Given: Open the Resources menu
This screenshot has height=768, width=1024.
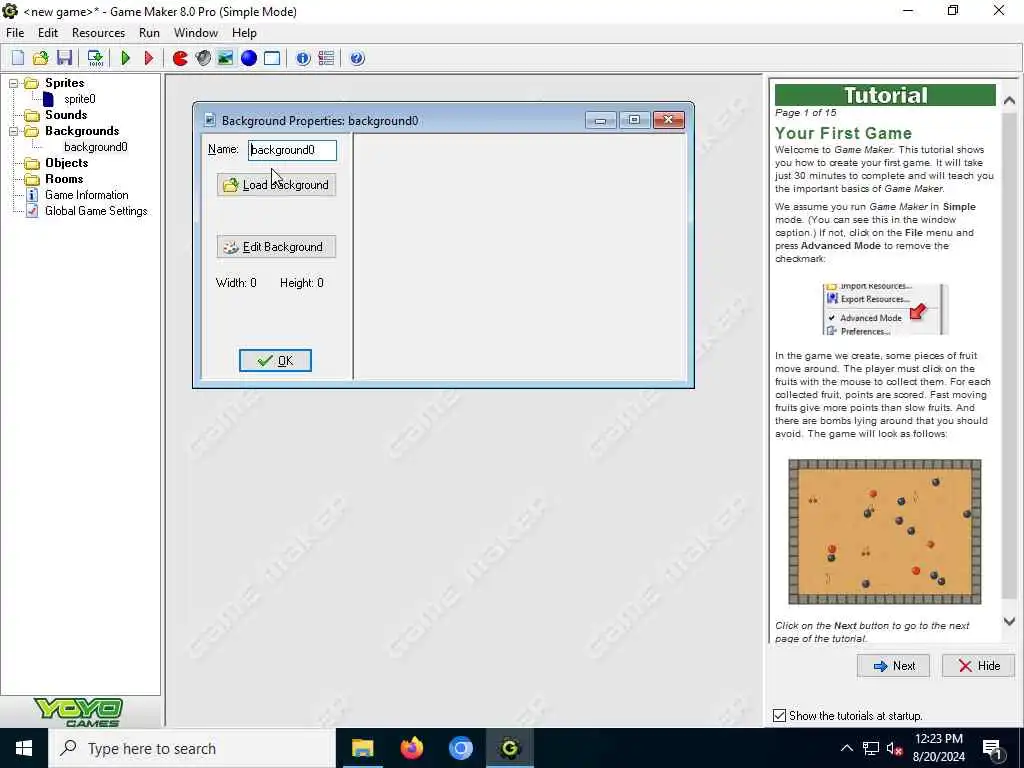Looking at the screenshot, I should click(x=99, y=33).
